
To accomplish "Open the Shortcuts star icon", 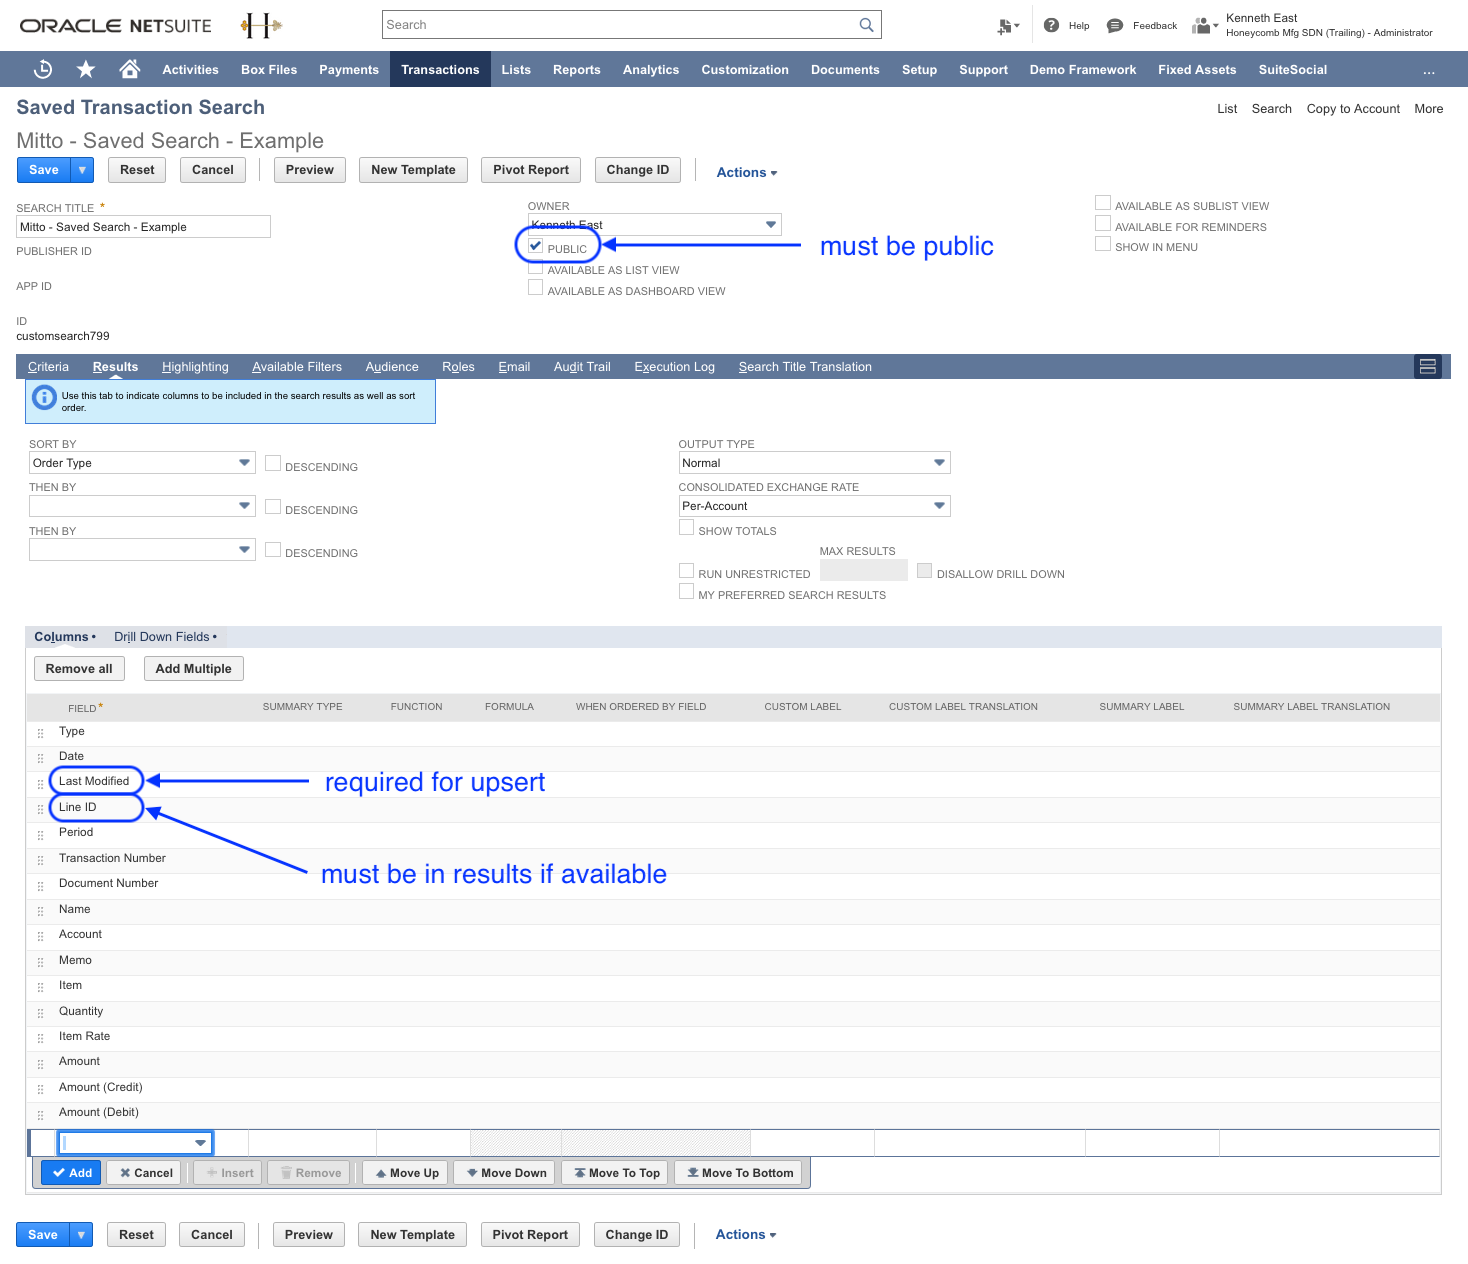I will click(86, 69).
